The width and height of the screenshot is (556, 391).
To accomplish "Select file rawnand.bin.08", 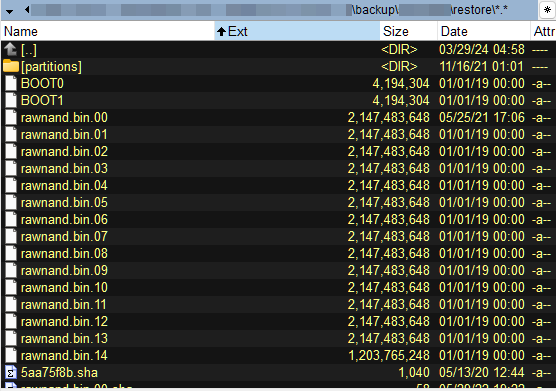I will click(x=64, y=254).
